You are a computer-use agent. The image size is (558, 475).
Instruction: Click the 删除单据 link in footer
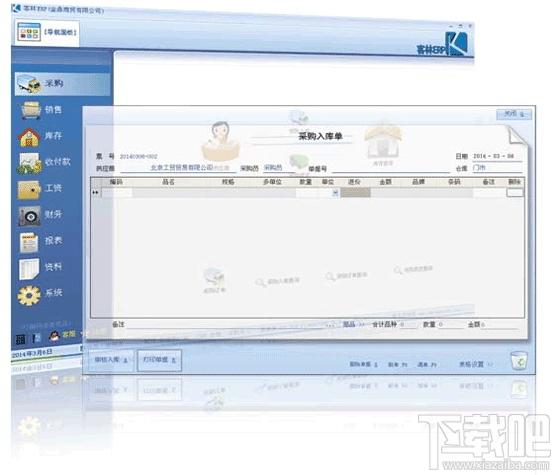tap(363, 364)
